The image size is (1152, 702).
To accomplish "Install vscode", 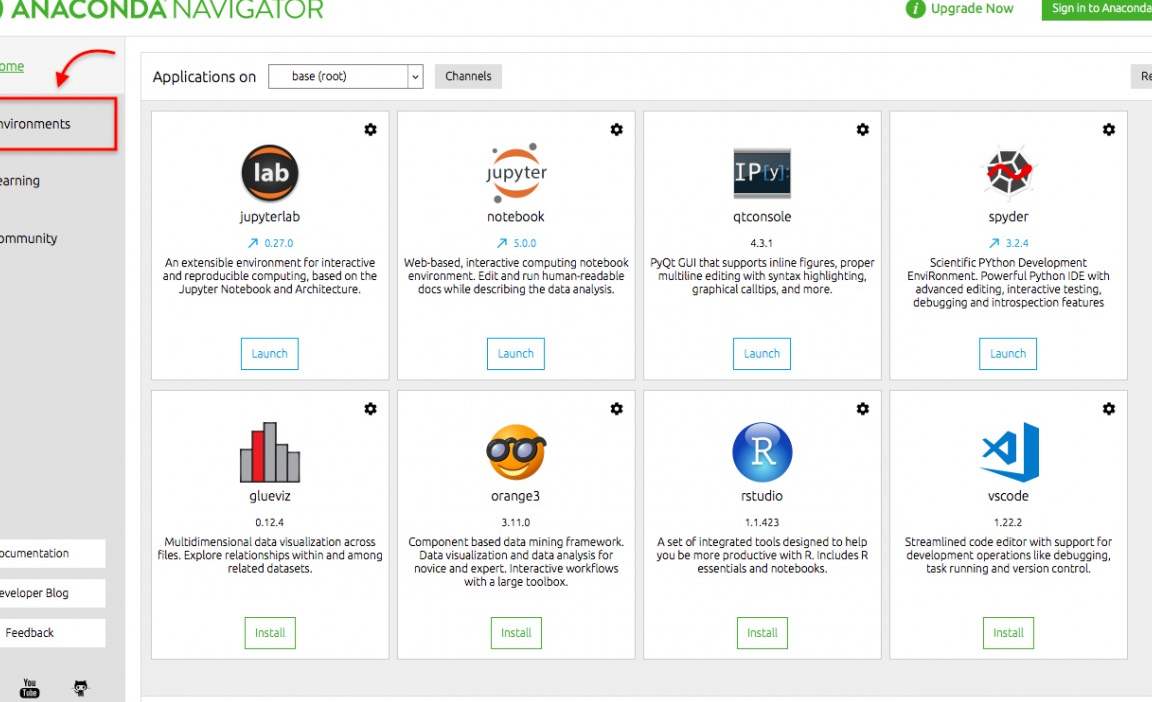I will click(1008, 633).
